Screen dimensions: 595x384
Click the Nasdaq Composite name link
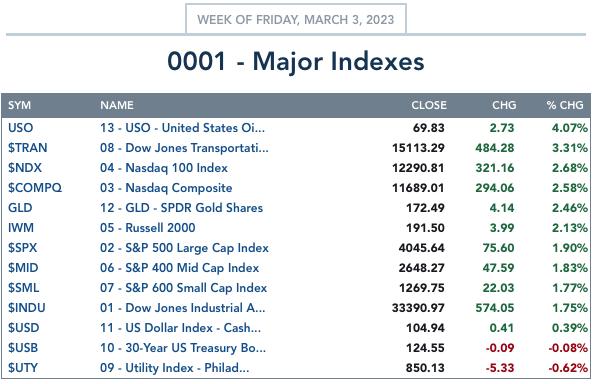coord(166,188)
